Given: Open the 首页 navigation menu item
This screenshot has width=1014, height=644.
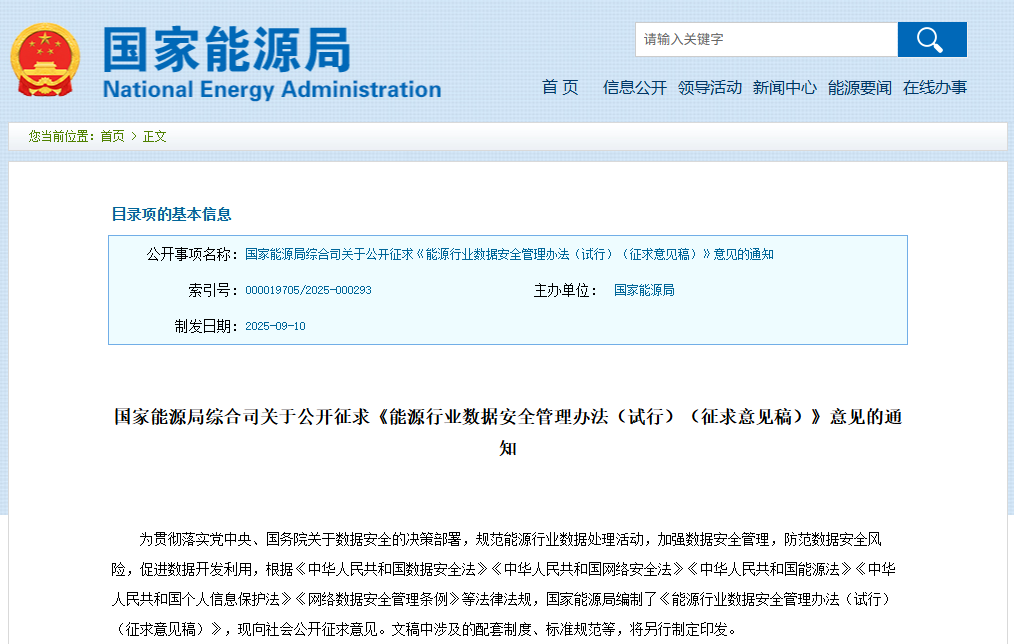Looking at the screenshot, I should 560,88.
